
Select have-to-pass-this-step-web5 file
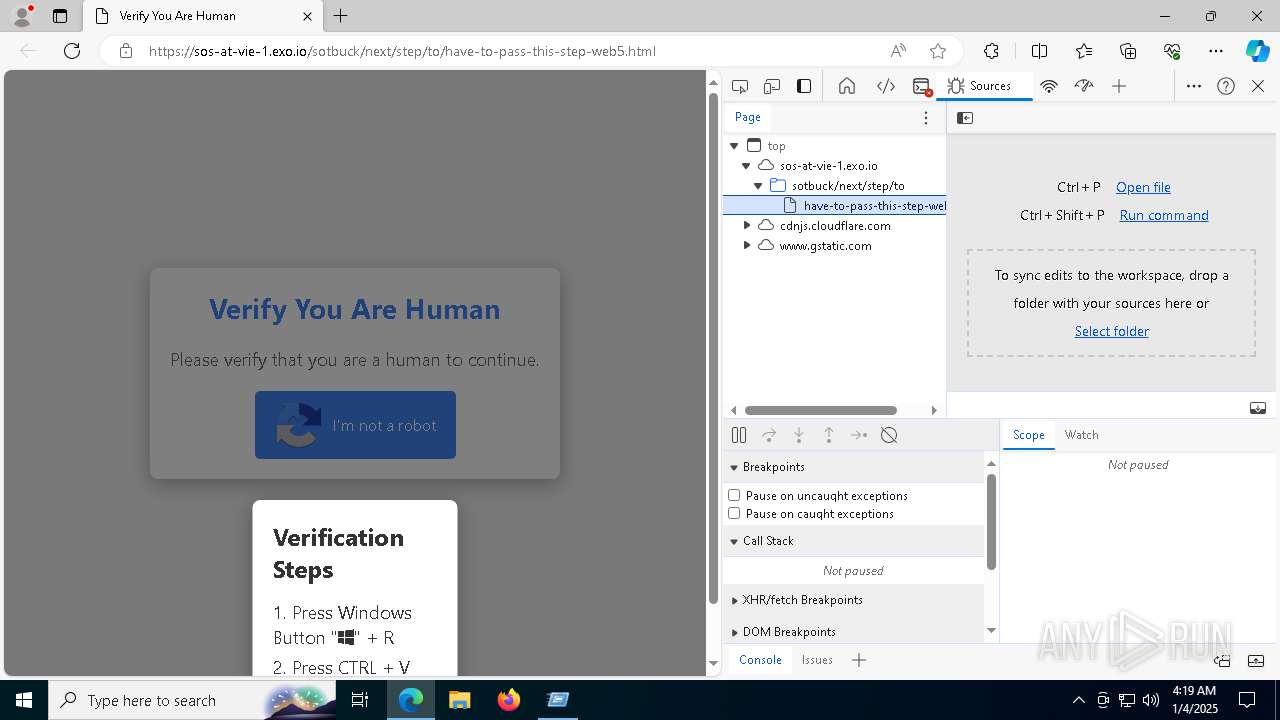click(835, 206)
